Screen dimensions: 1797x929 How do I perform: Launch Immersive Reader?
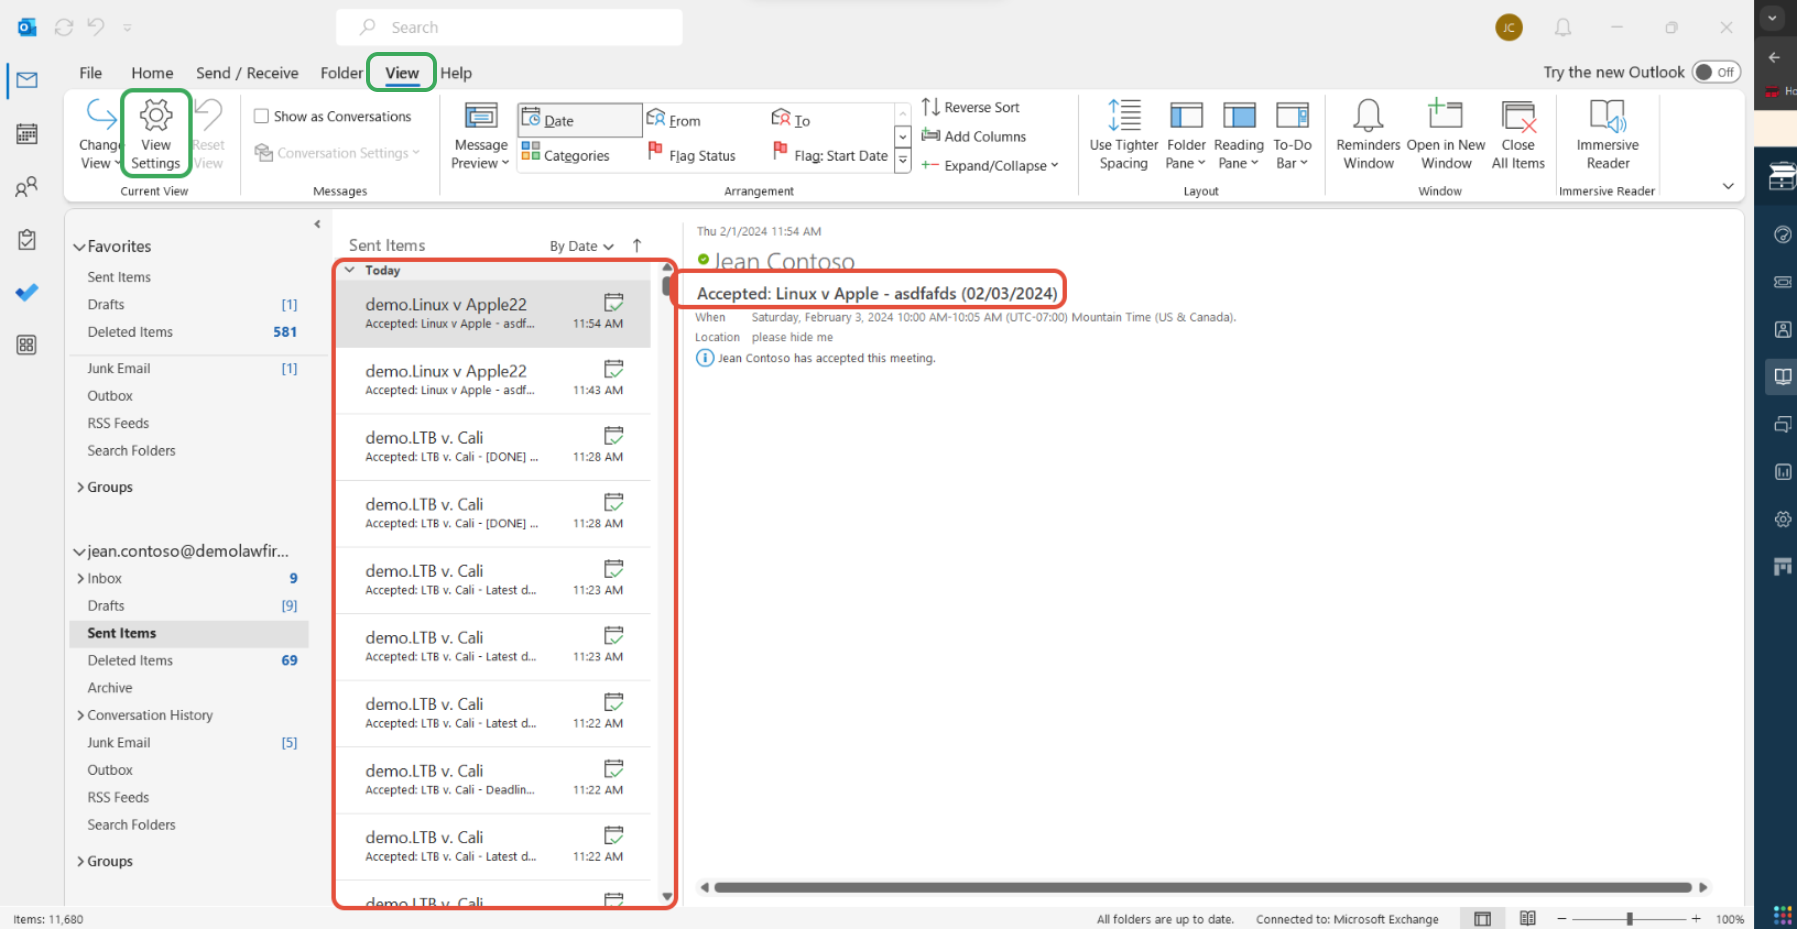(1607, 135)
